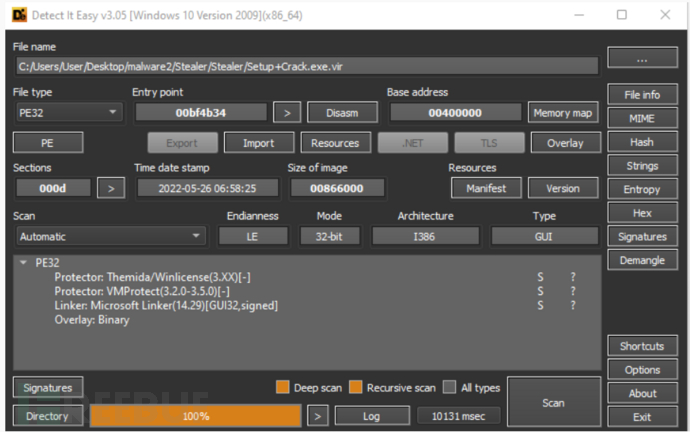This screenshot has height=432, width=690.
Task: Click the disabled .NET button
Action: tap(412, 143)
